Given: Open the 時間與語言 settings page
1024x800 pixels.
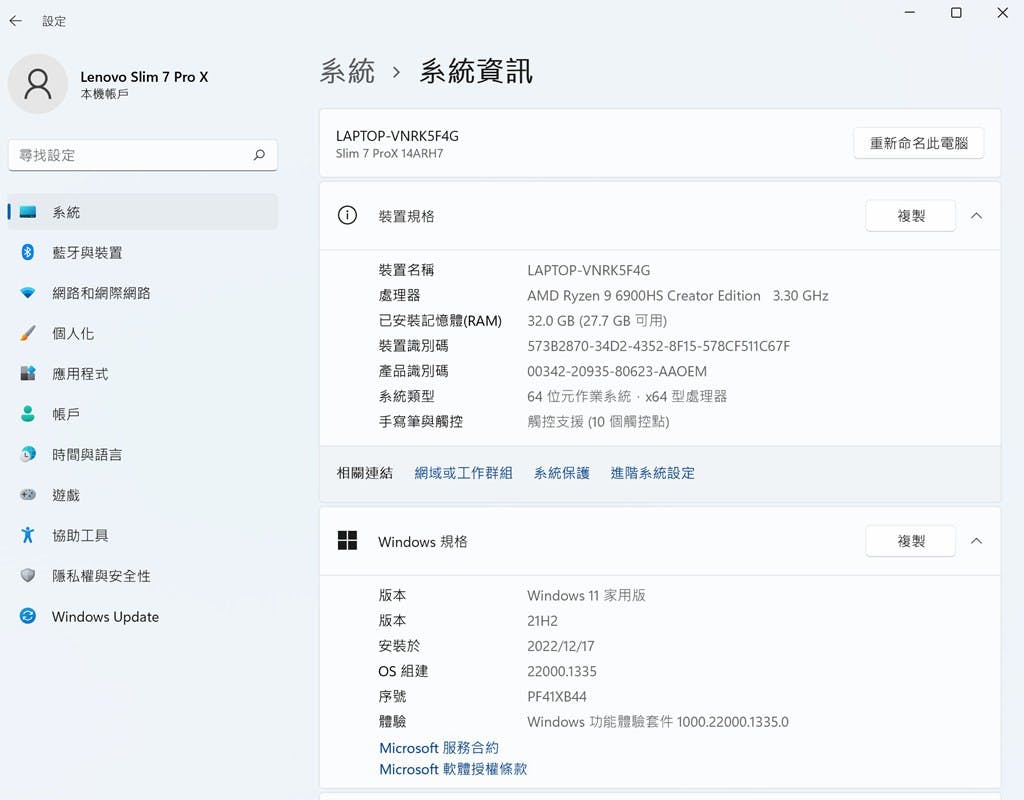Looking at the screenshot, I should 87,455.
